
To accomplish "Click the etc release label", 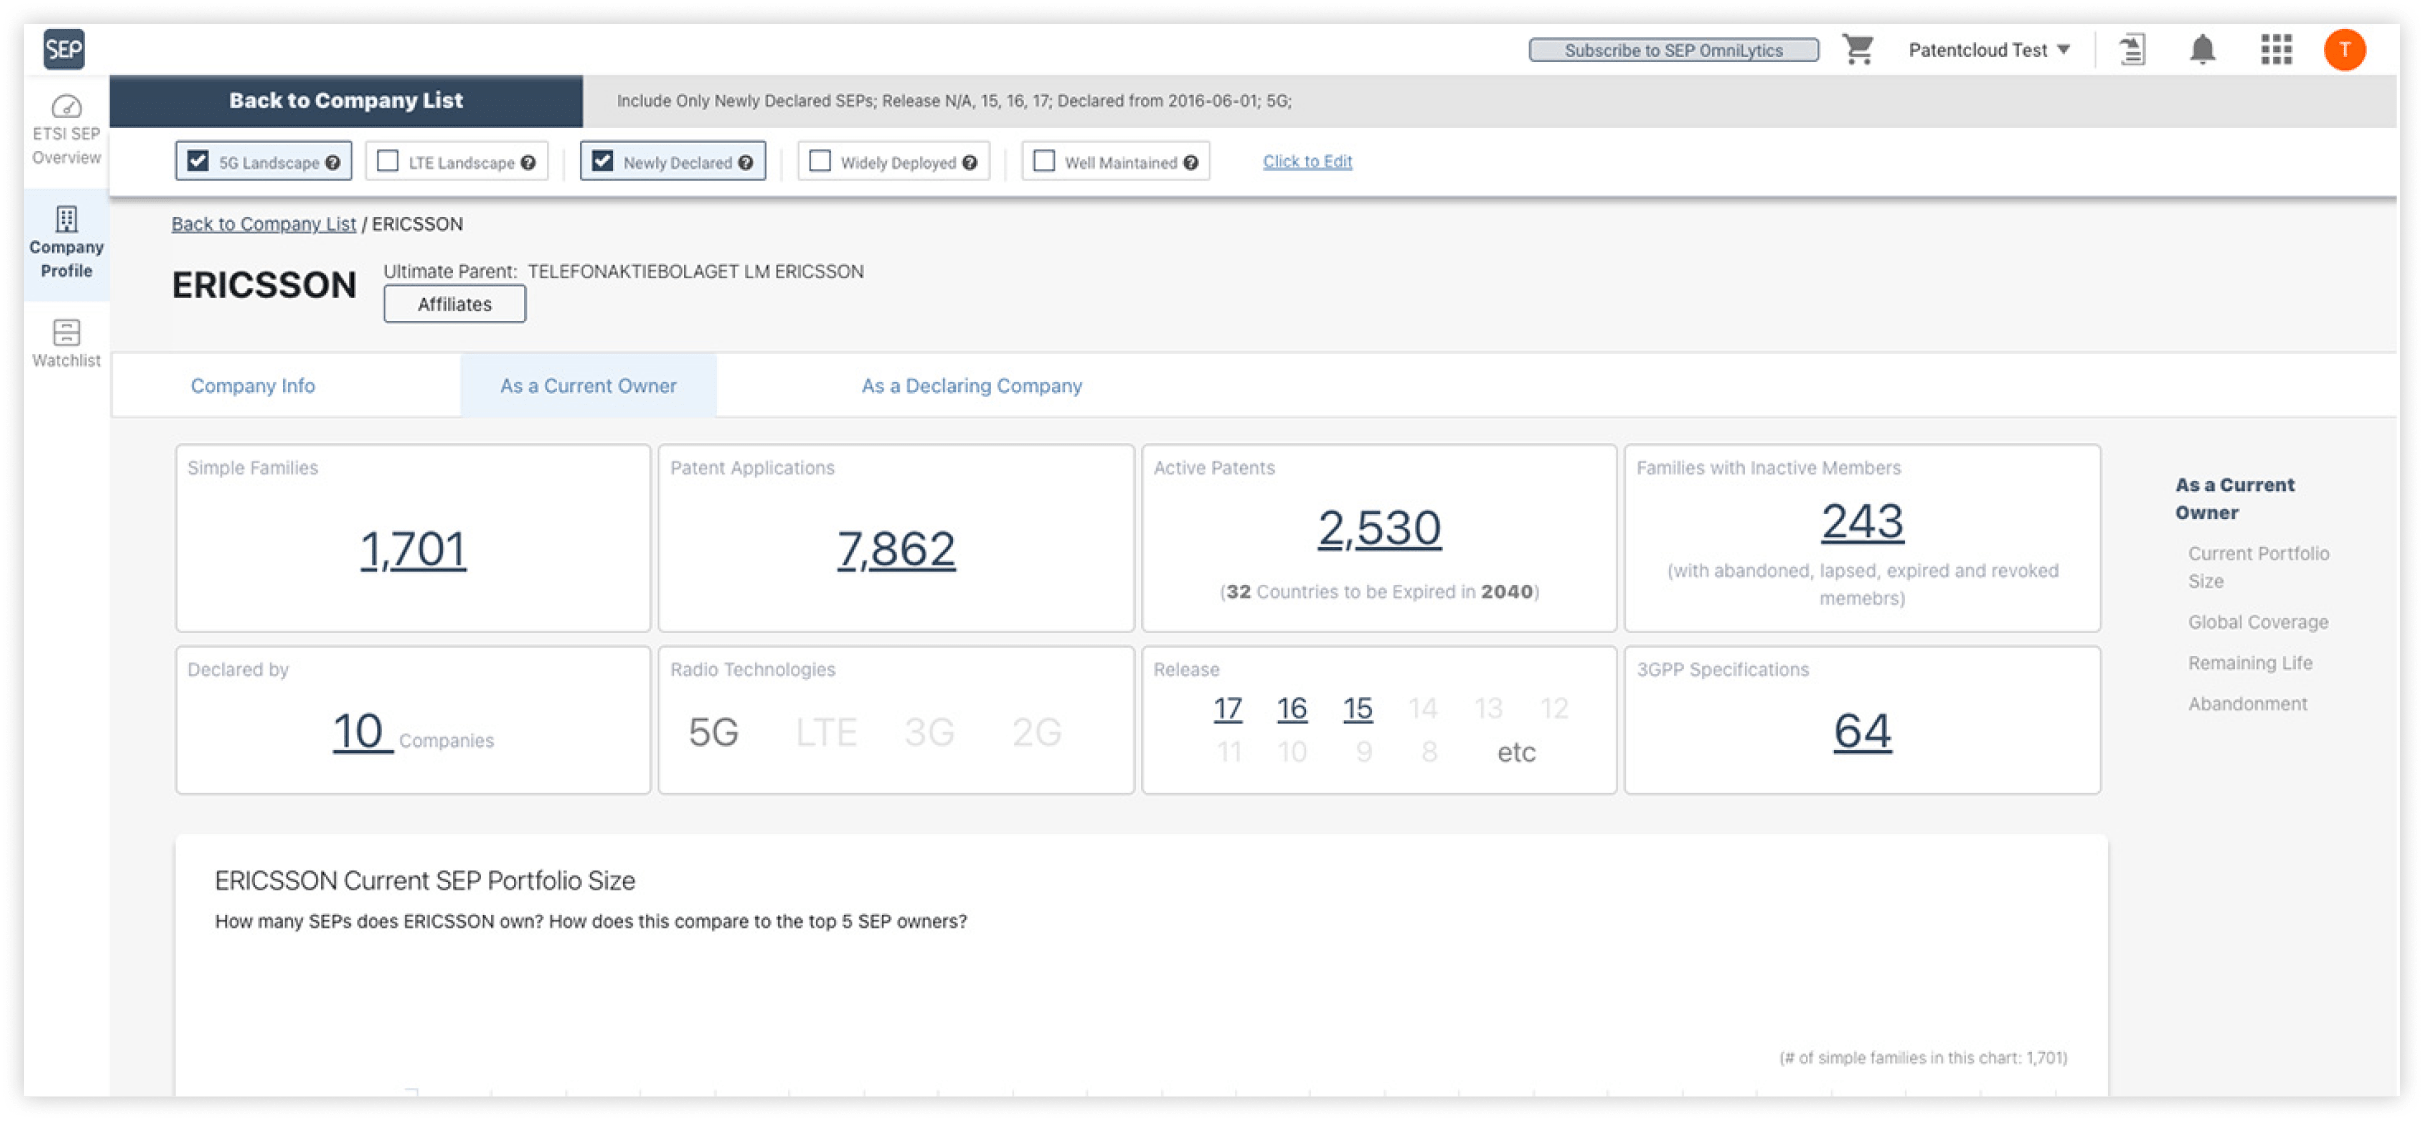I will (x=1516, y=753).
